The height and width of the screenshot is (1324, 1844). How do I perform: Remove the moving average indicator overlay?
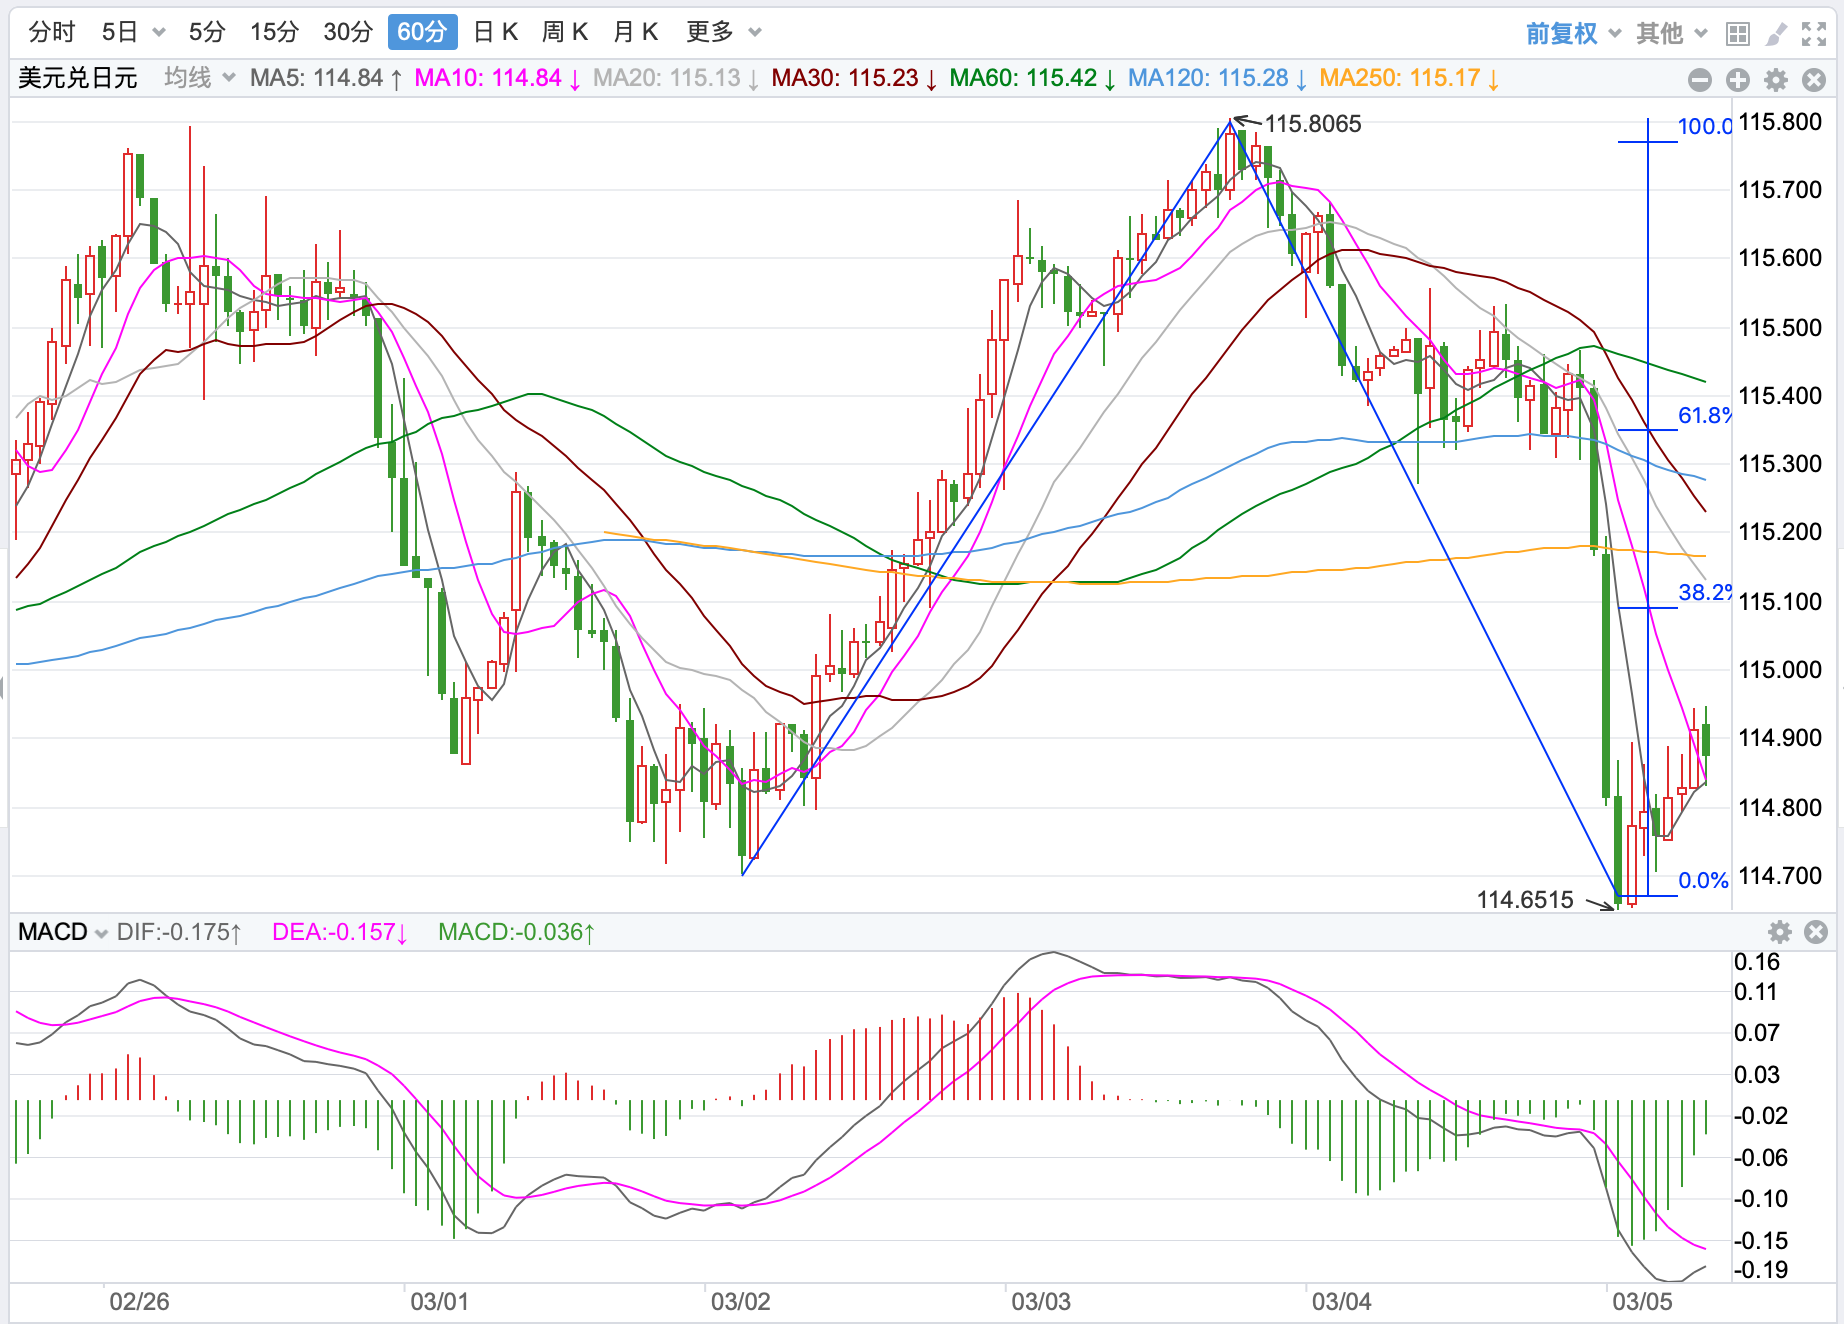(x=1814, y=80)
